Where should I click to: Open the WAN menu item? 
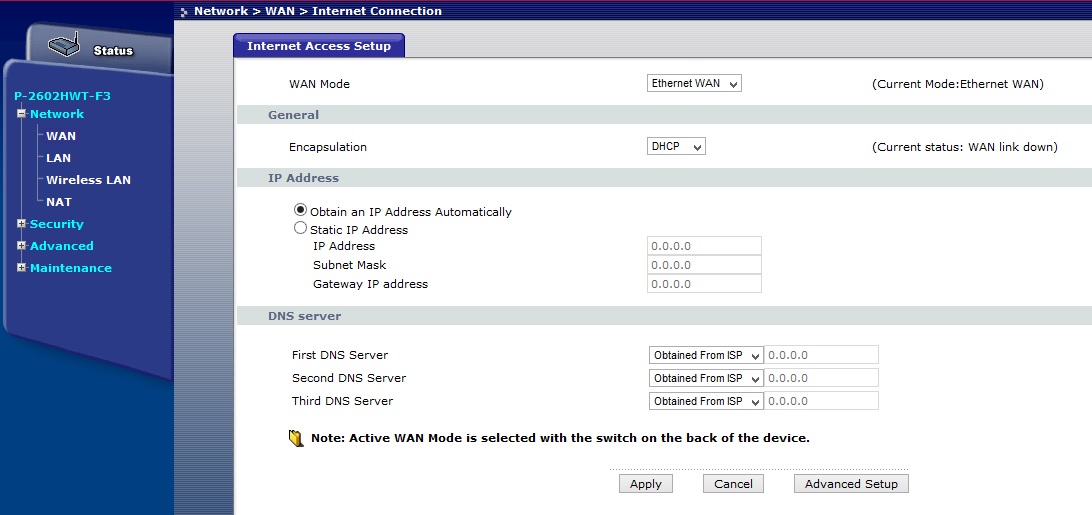click(61, 136)
